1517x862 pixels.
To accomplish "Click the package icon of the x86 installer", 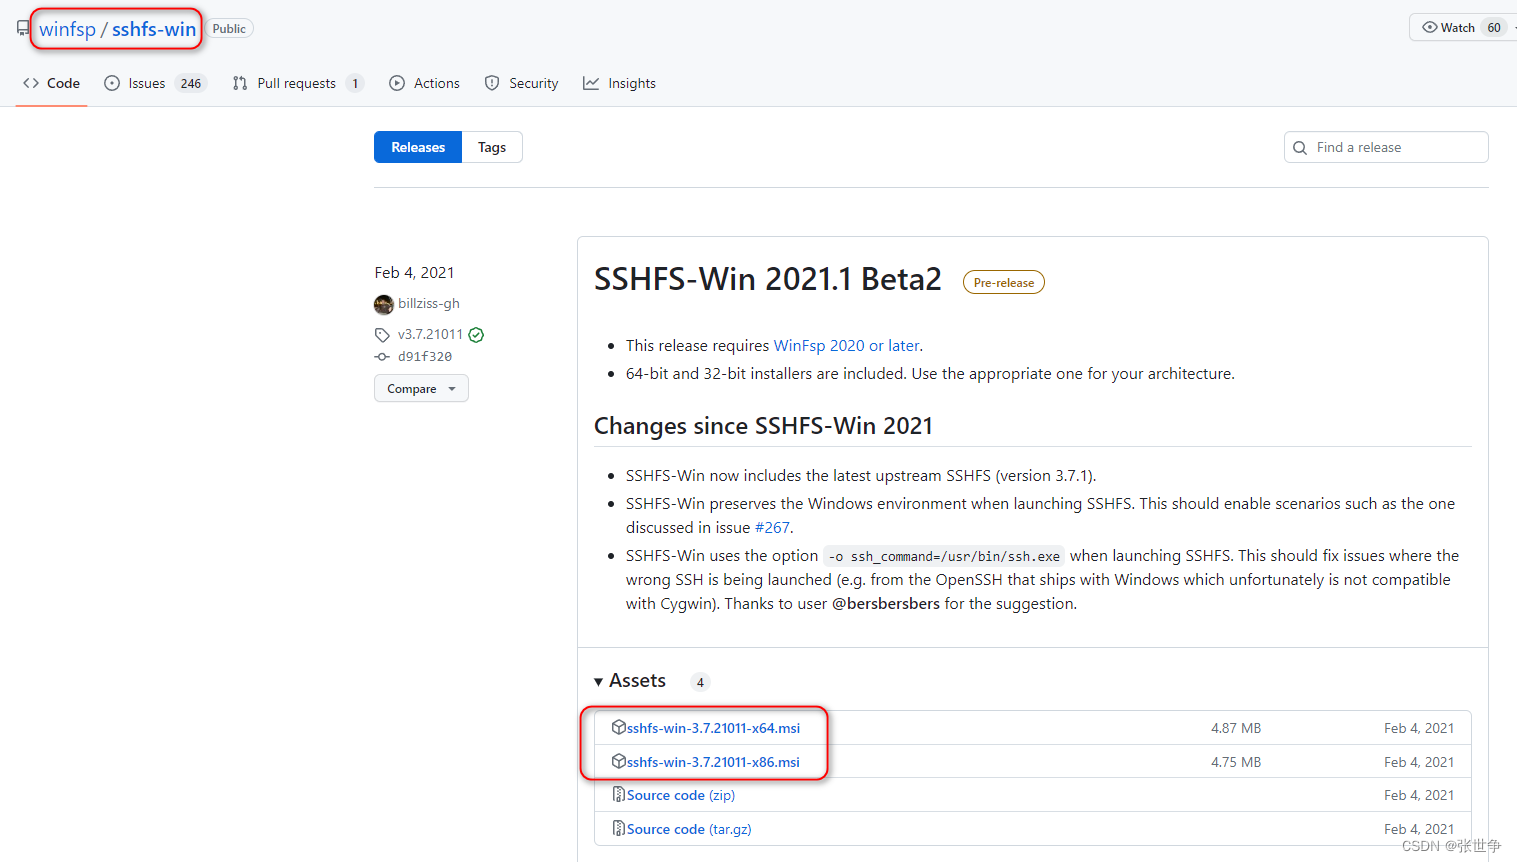I will click(619, 761).
